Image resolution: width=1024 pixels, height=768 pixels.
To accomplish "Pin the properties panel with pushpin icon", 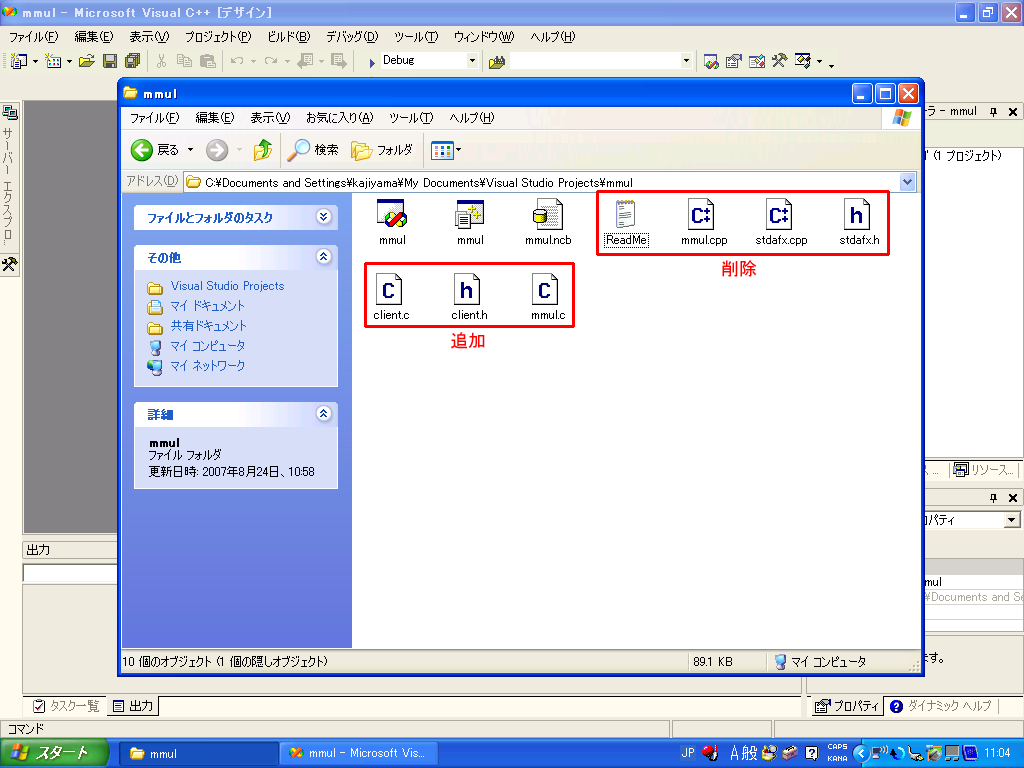I will tap(993, 498).
